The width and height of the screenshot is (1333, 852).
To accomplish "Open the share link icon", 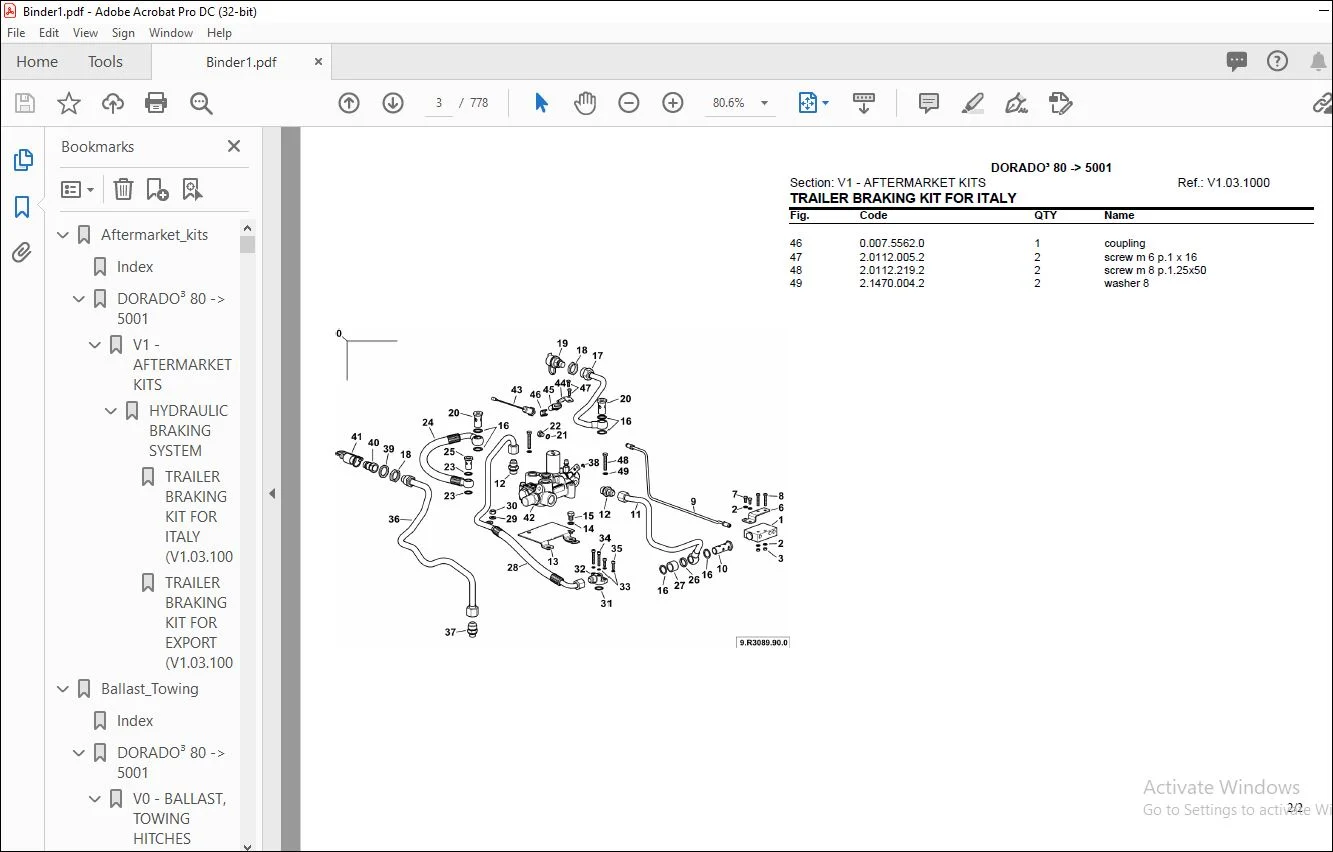I will [x=1322, y=103].
